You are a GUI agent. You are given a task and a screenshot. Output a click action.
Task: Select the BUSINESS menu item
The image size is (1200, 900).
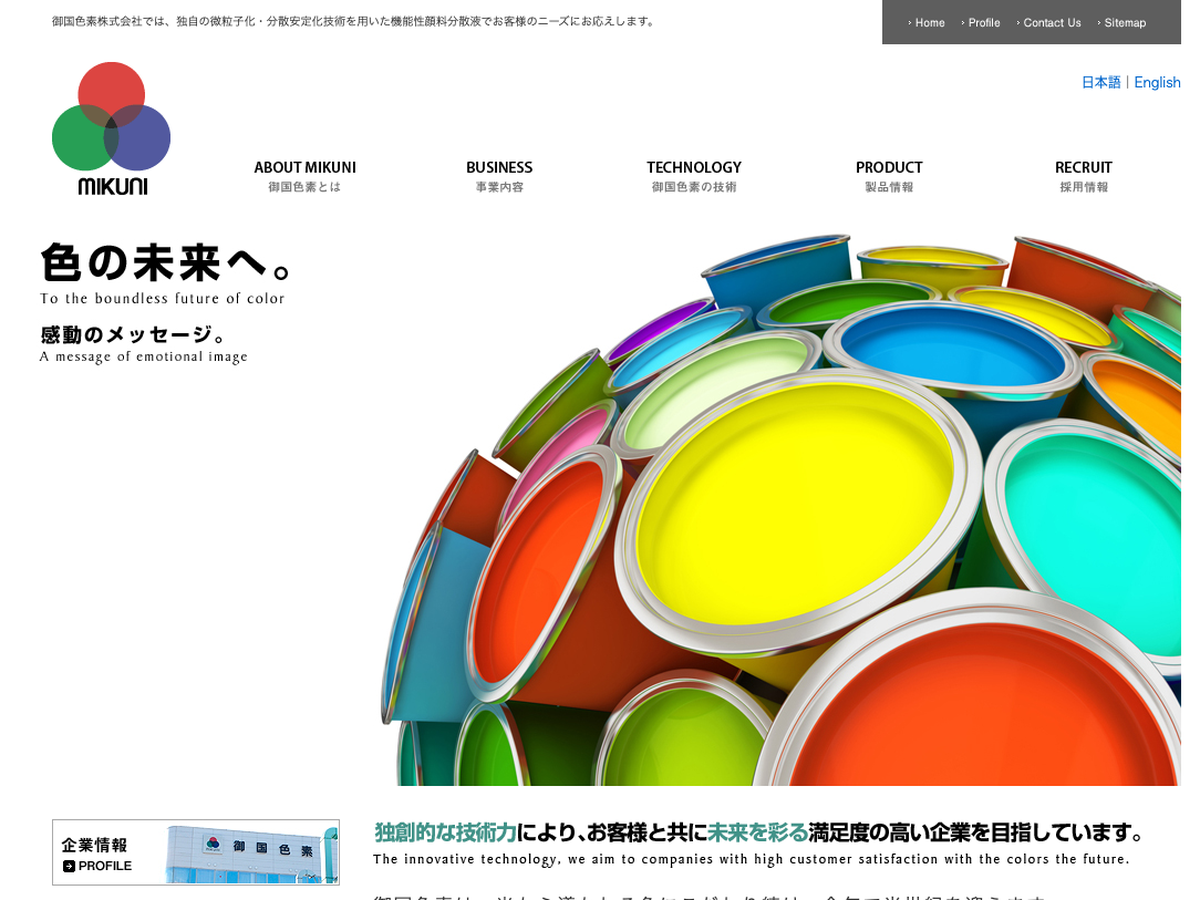tap(499, 175)
